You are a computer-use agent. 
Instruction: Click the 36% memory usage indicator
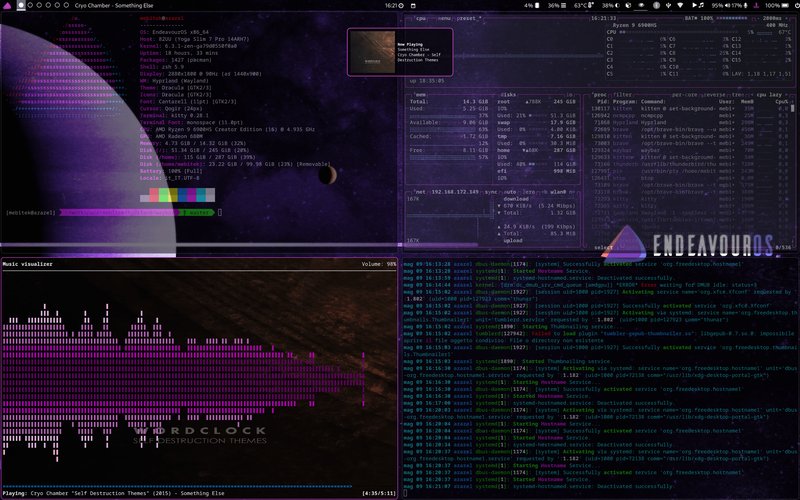(557, 6)
